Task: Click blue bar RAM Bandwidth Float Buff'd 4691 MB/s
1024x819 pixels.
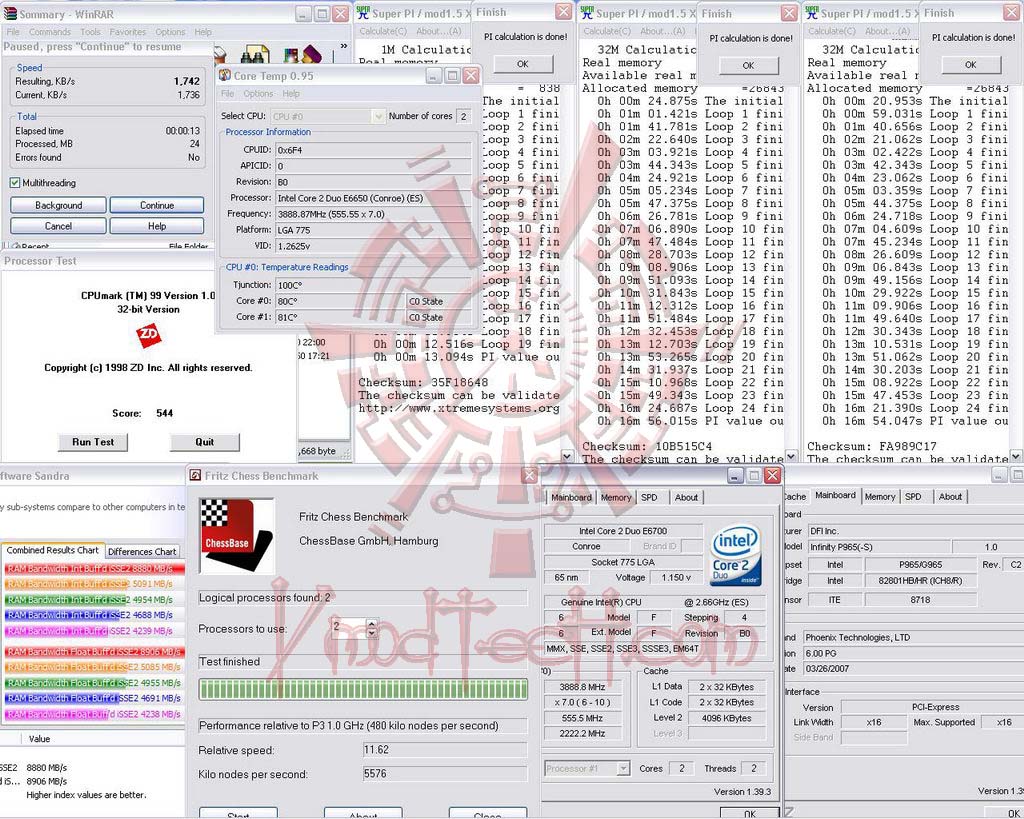Action: pyautogui.click(x=63, y=698)
